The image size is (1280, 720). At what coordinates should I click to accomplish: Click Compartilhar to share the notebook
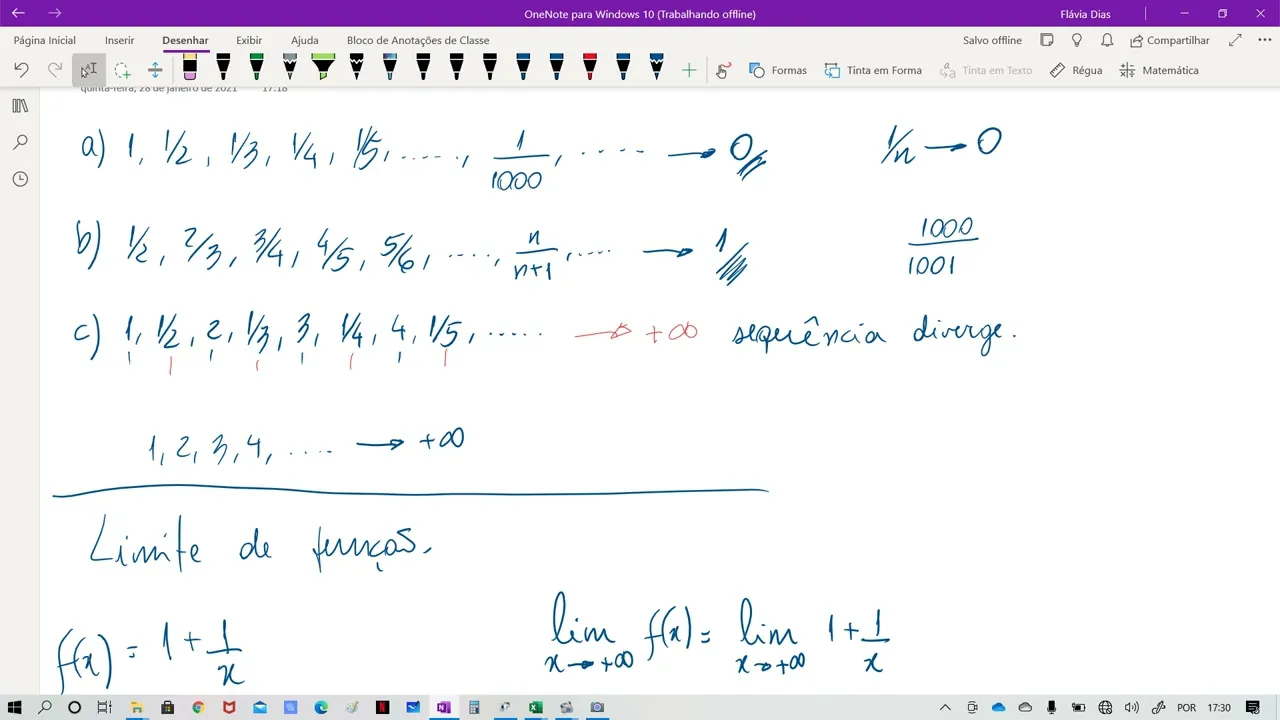tap(1170, 40)
